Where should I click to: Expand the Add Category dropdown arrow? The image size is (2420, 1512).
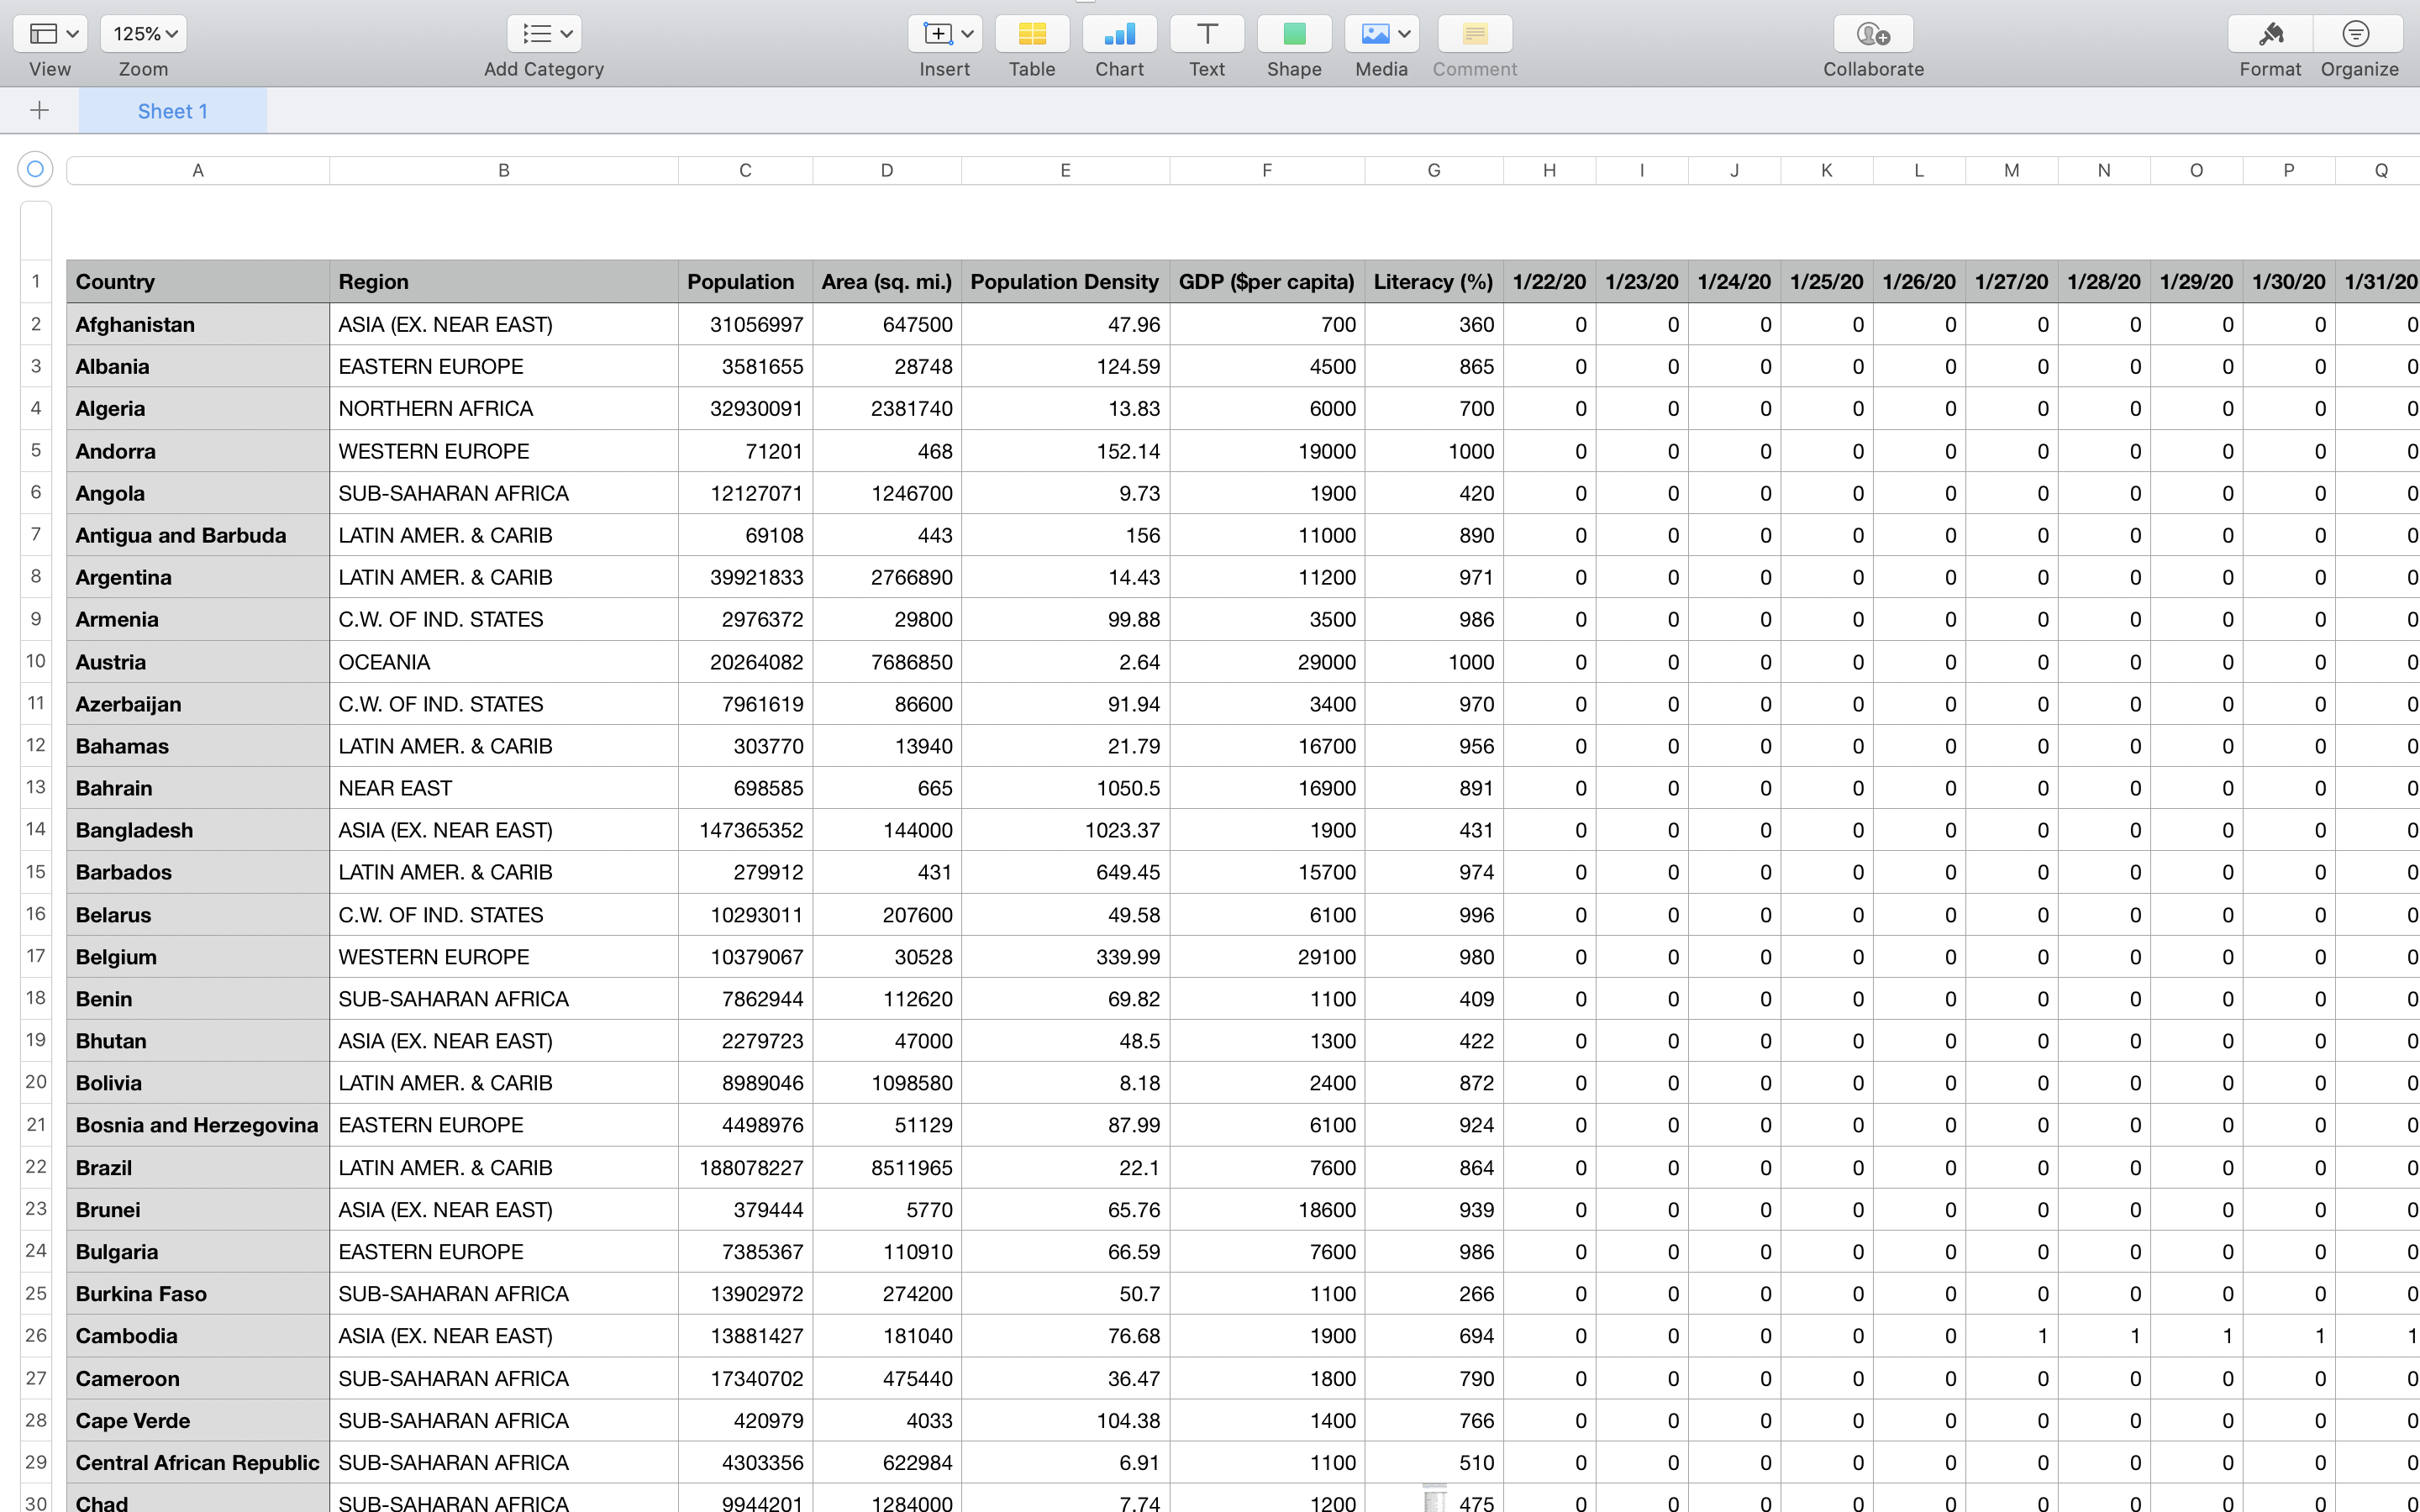pos(567,34)
